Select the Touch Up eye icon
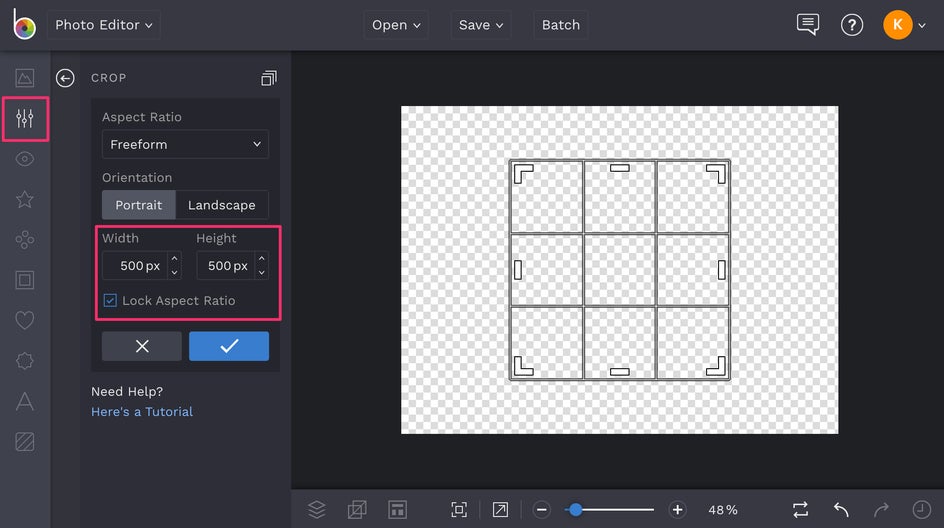 tap(25, 159)
